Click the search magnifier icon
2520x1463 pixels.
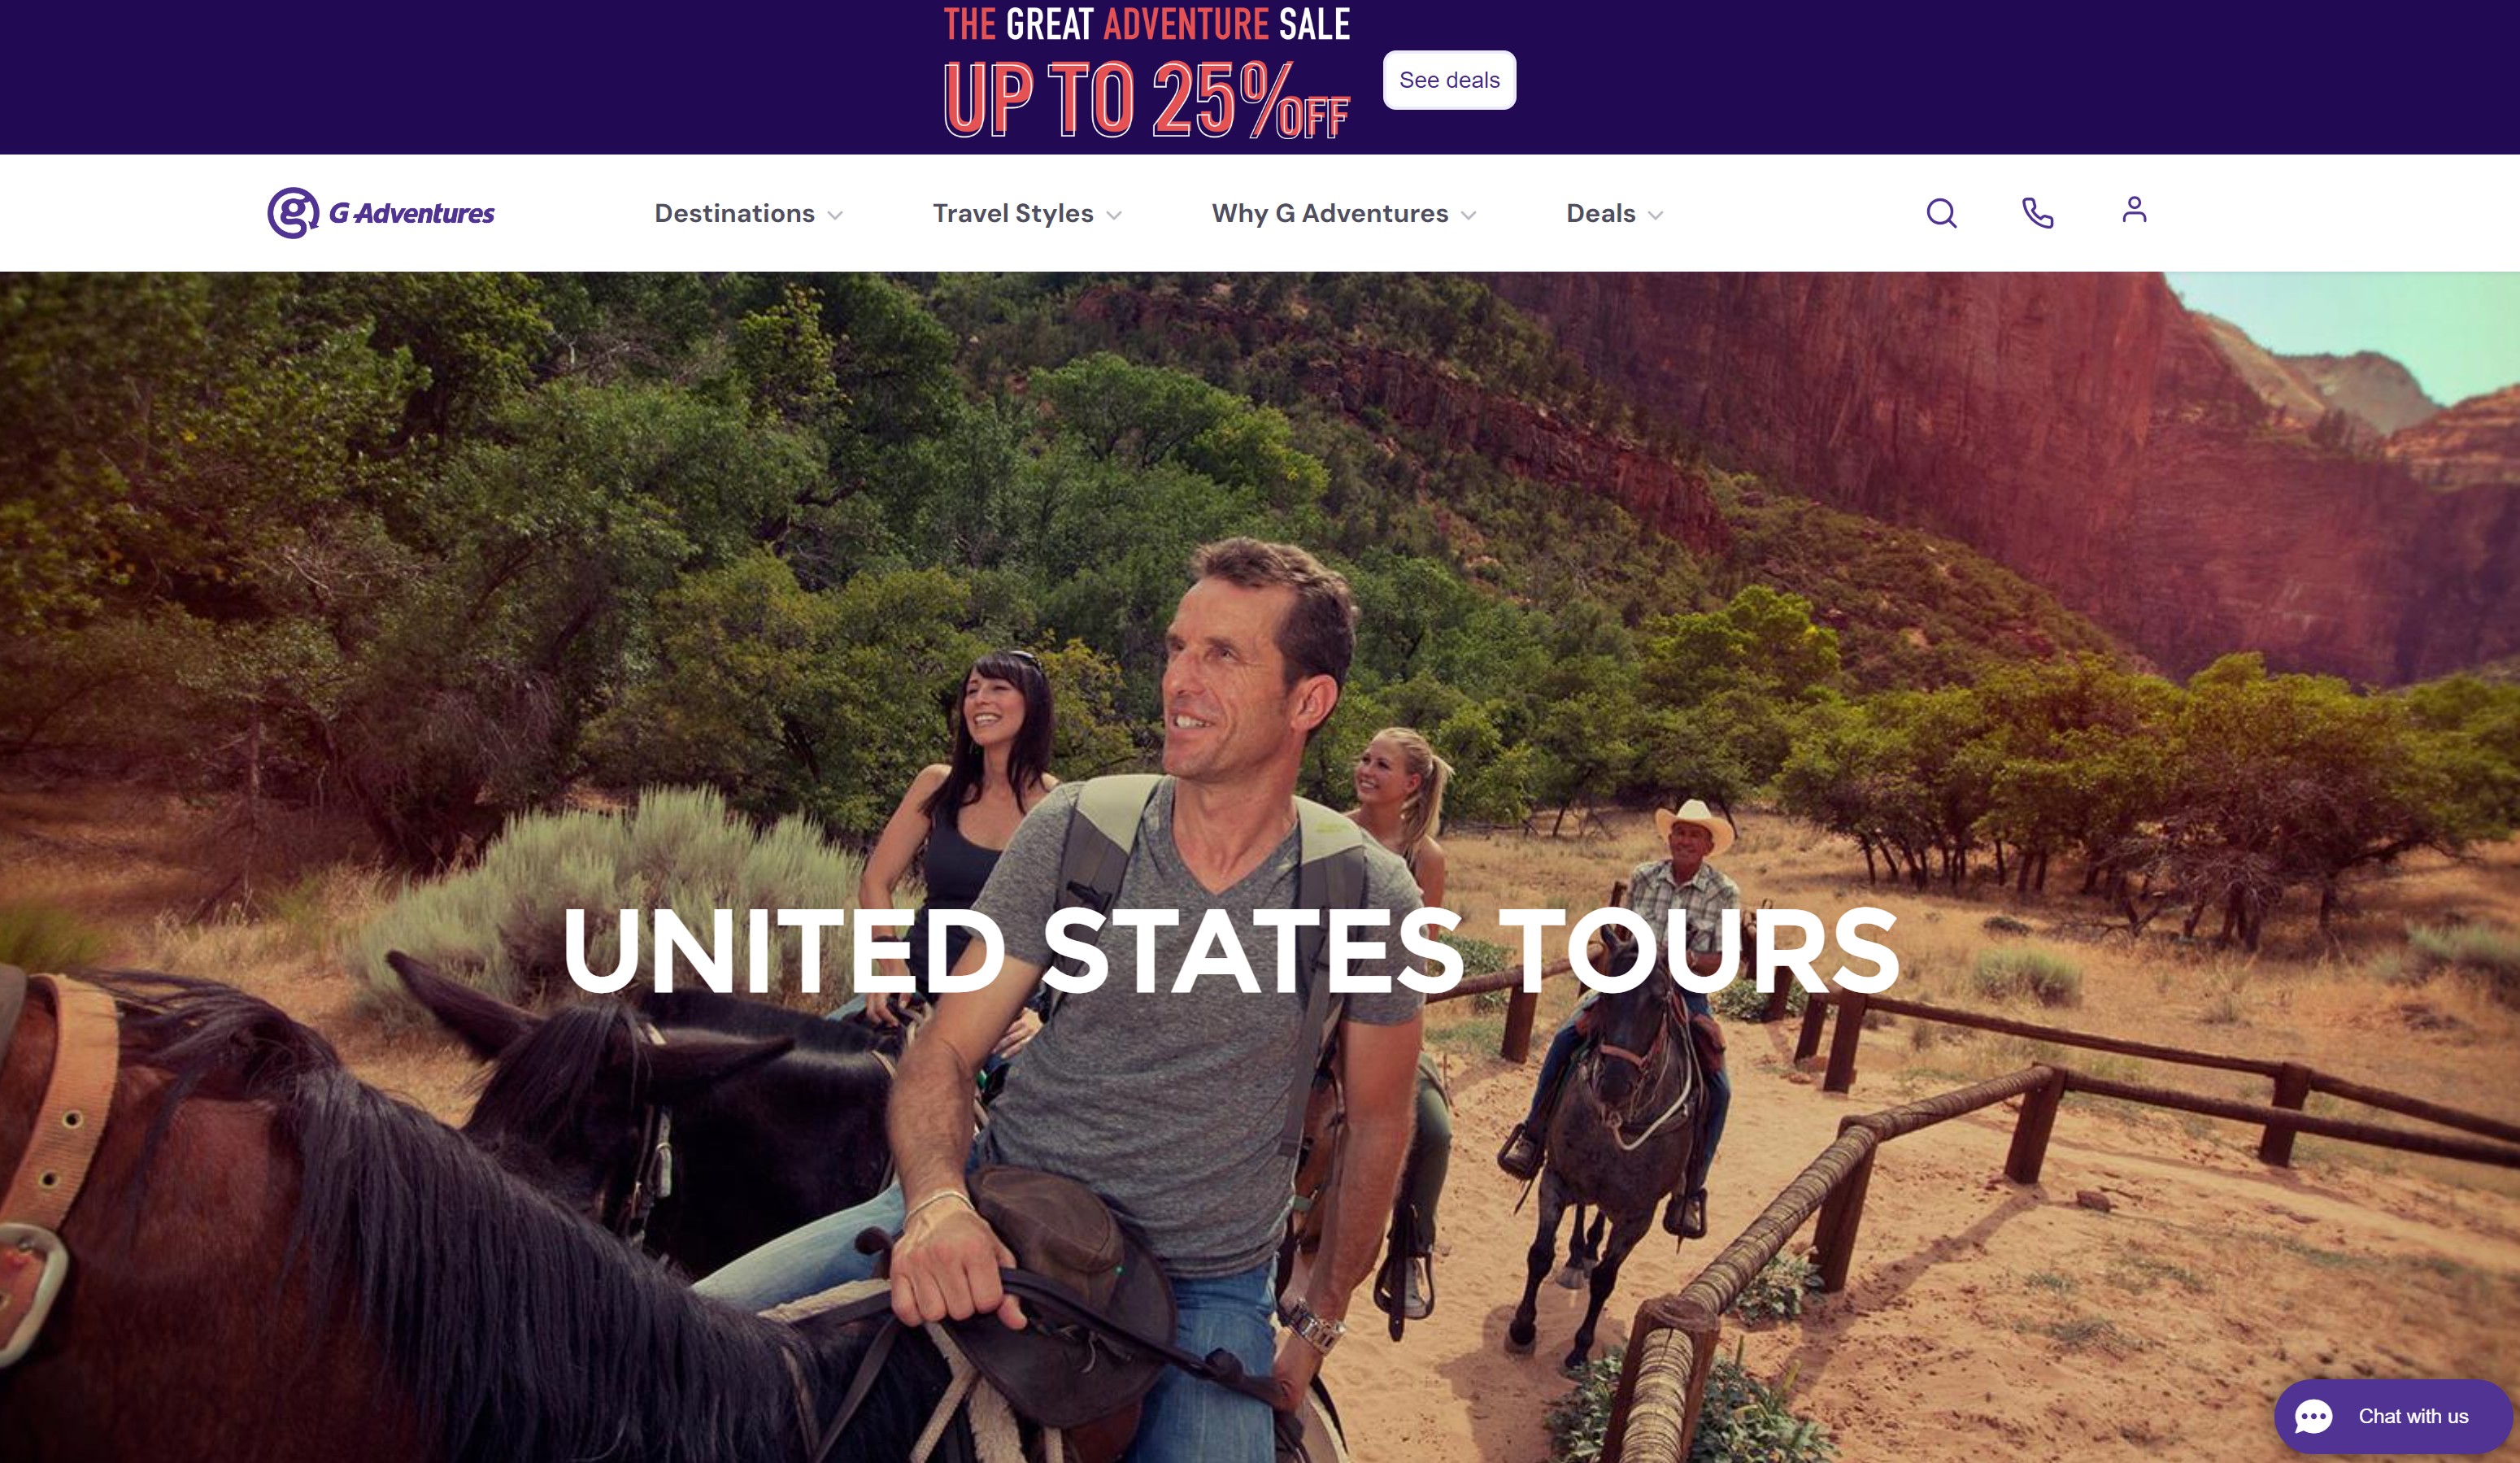1941,213
